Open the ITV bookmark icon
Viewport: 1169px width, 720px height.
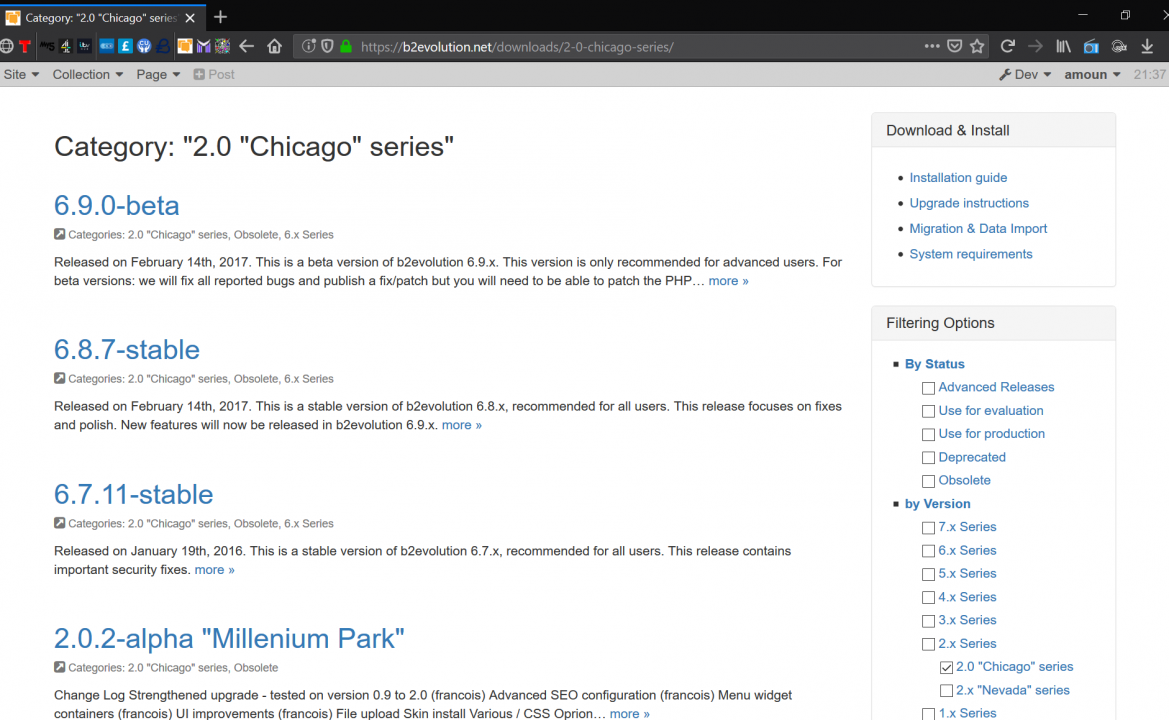84,46
